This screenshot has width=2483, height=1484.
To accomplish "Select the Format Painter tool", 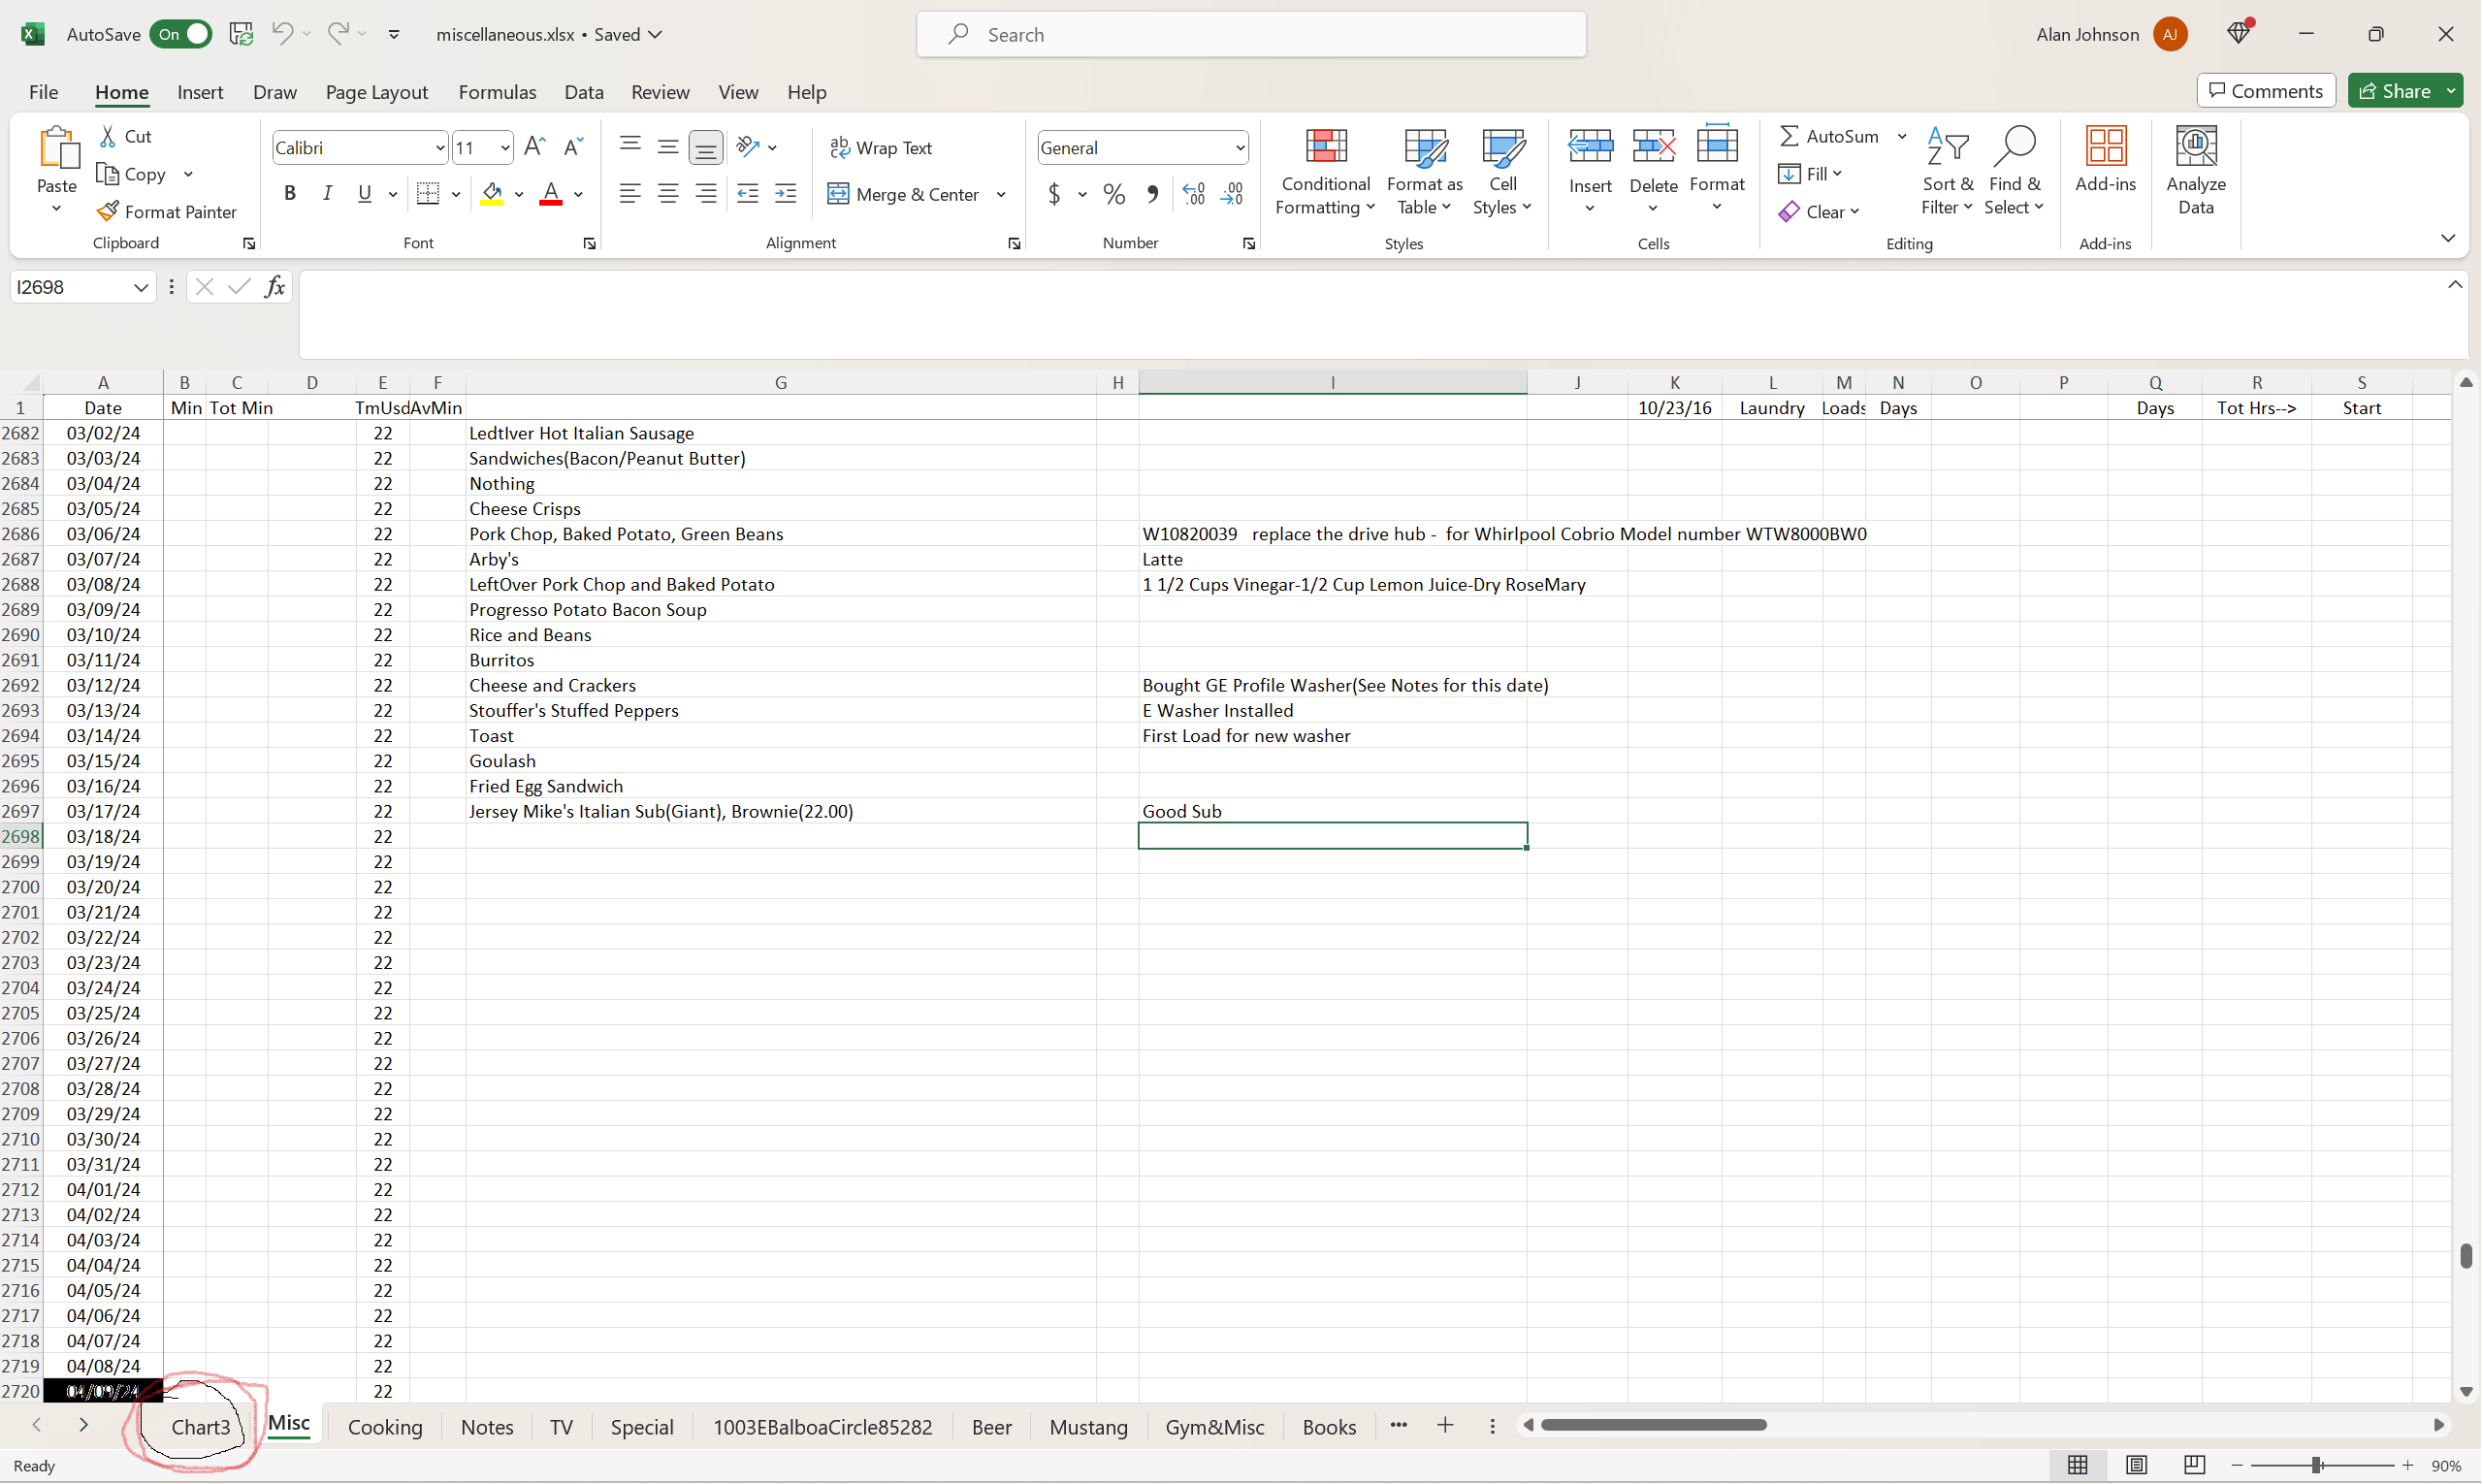I will (168, 211).
